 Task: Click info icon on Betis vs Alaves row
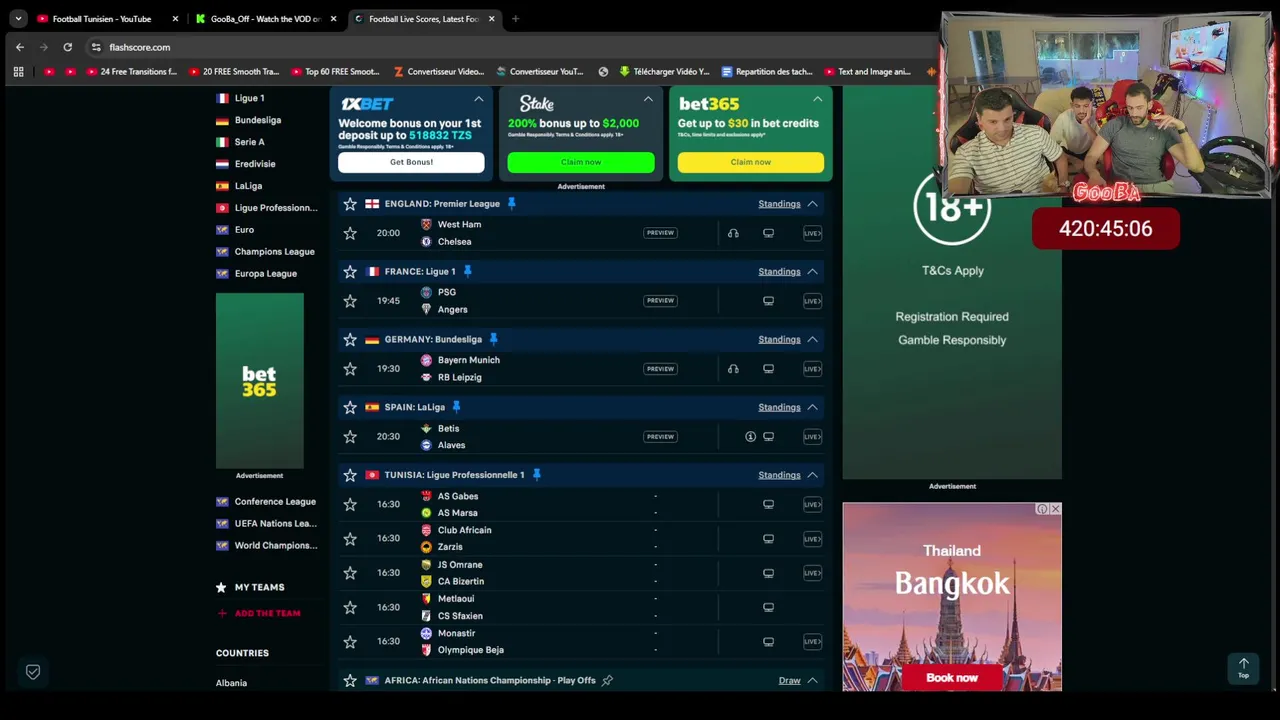[750, 437]
